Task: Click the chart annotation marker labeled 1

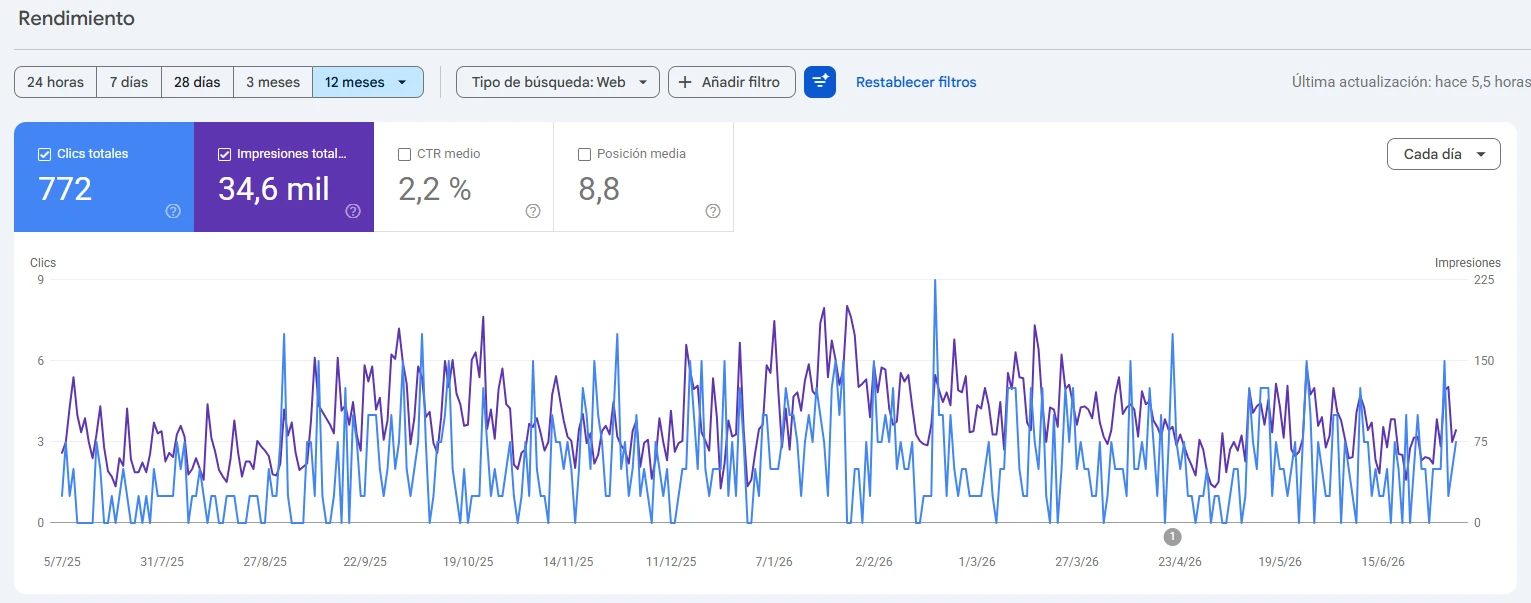Action: (1172, 537)
